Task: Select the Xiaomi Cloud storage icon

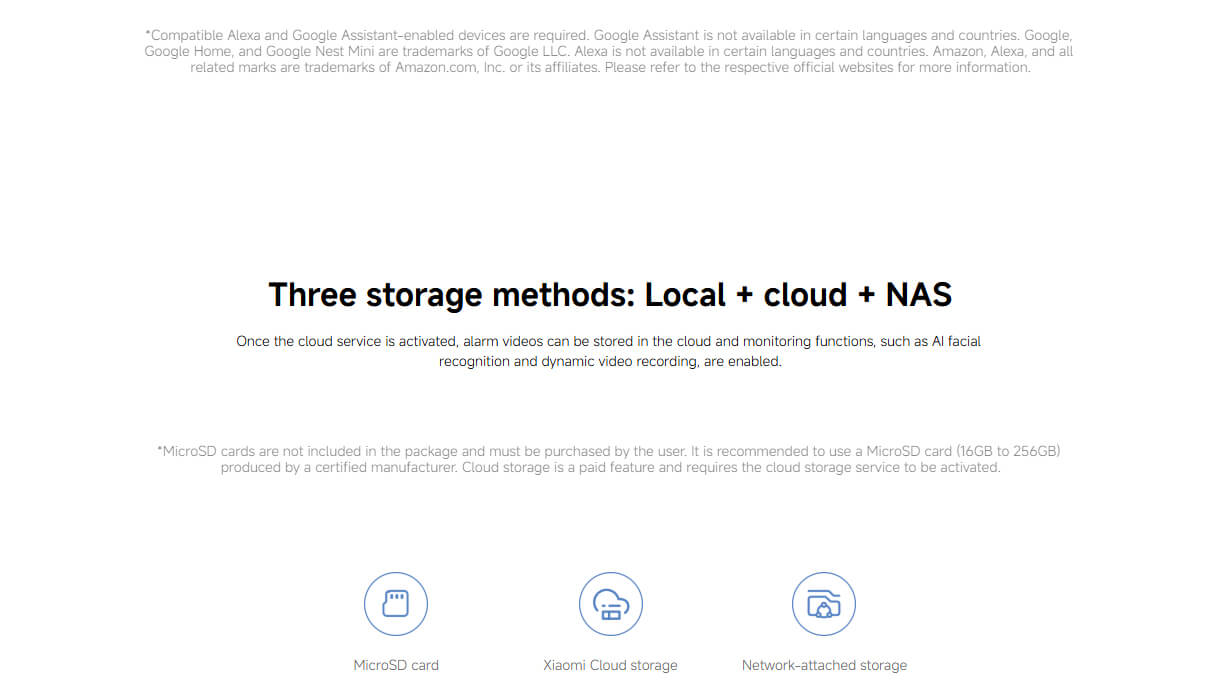Action: pos(610,604)
